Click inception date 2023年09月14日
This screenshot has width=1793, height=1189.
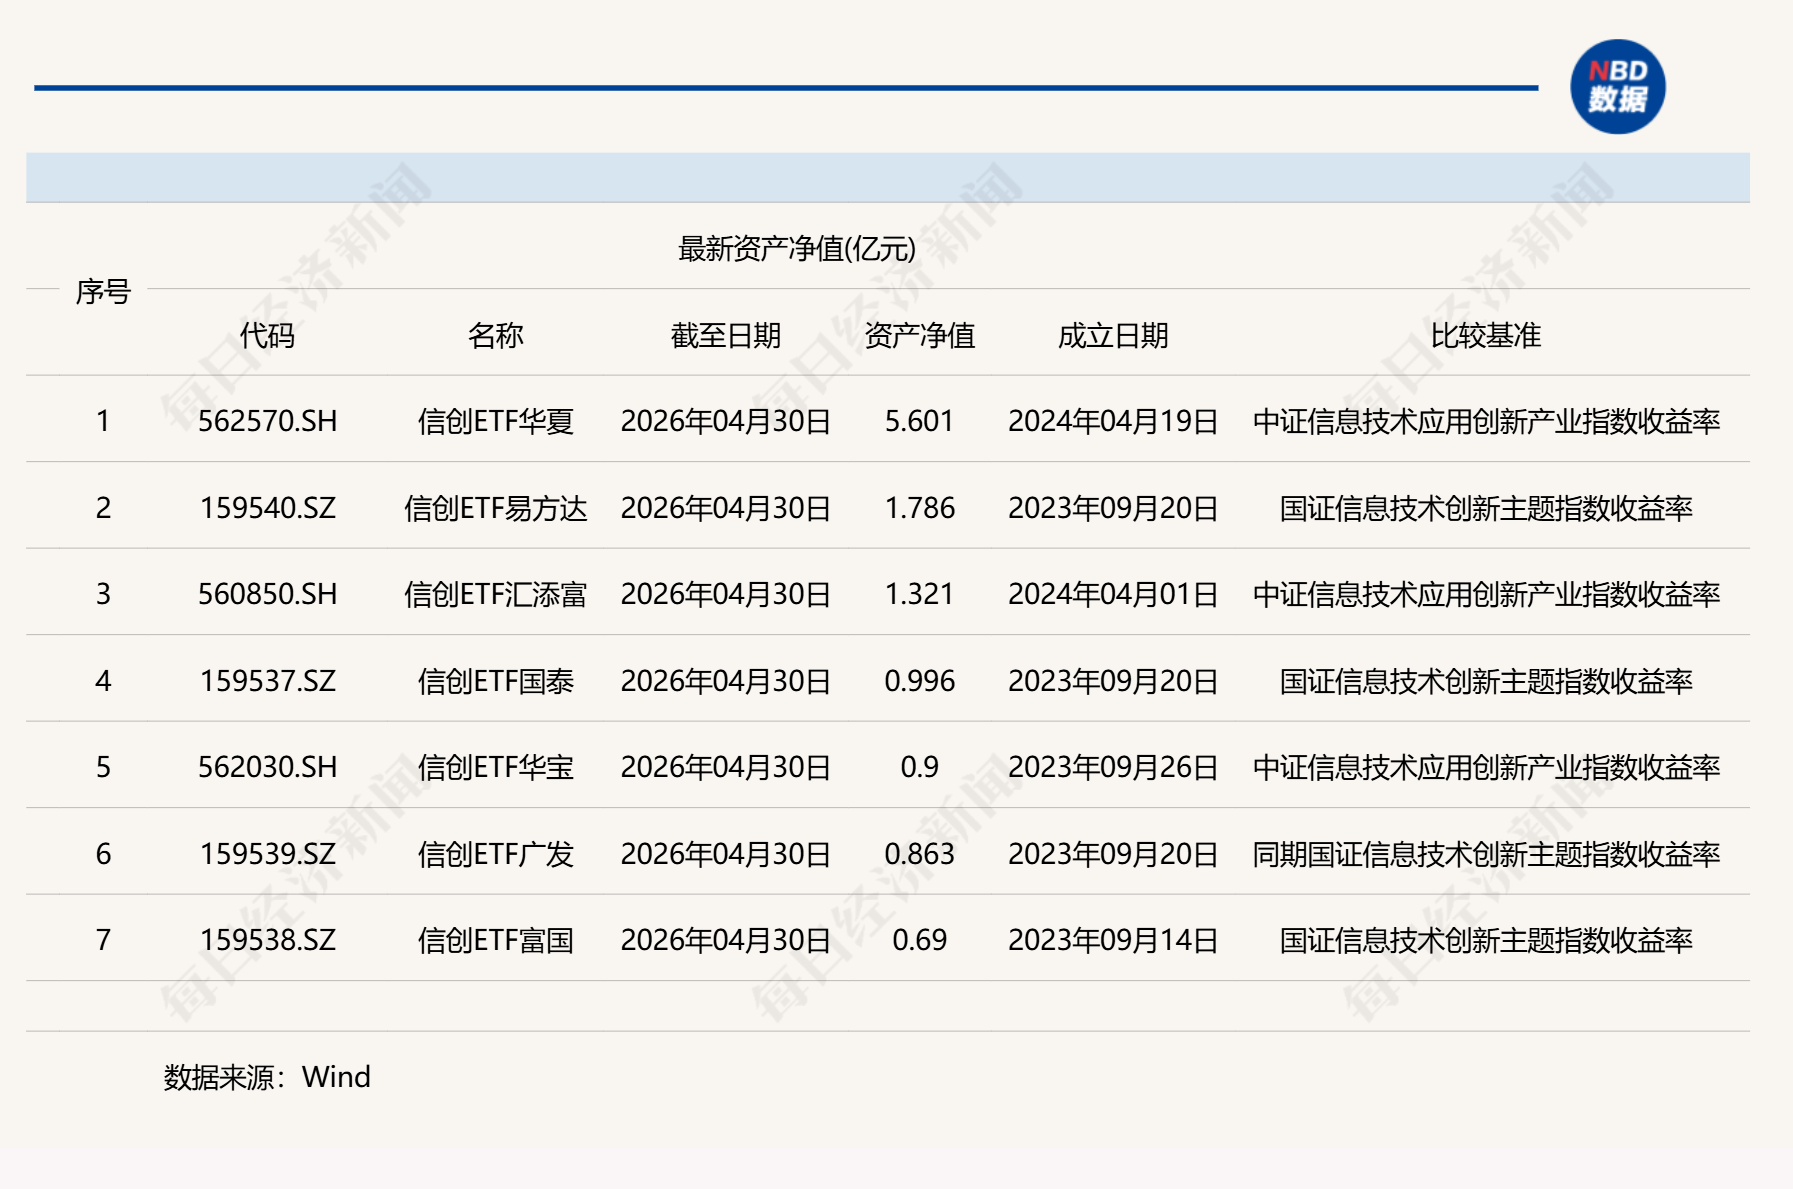click(x=1113, y=940)
